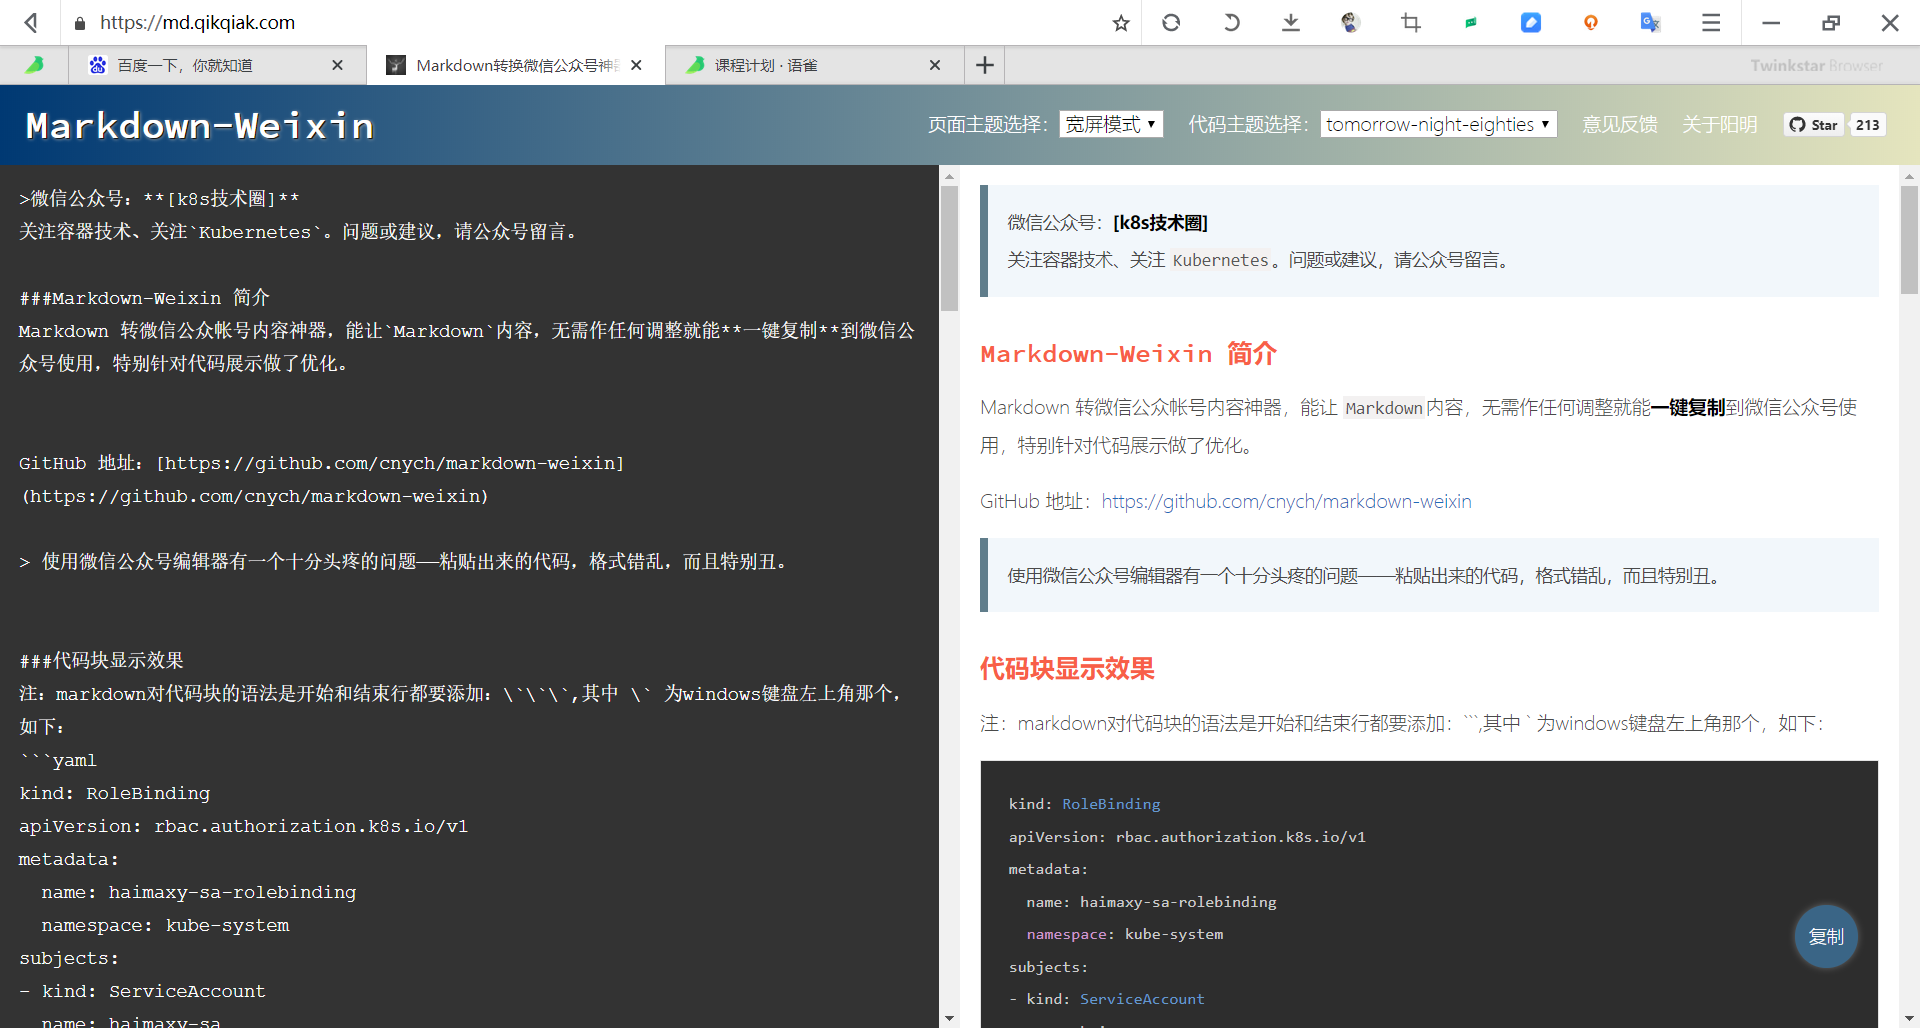The width and height of the screenshot is (1920, 1028).
Task: Switch to the Markdown转换微信公众号神器 tab
Action: click(516, 65)
